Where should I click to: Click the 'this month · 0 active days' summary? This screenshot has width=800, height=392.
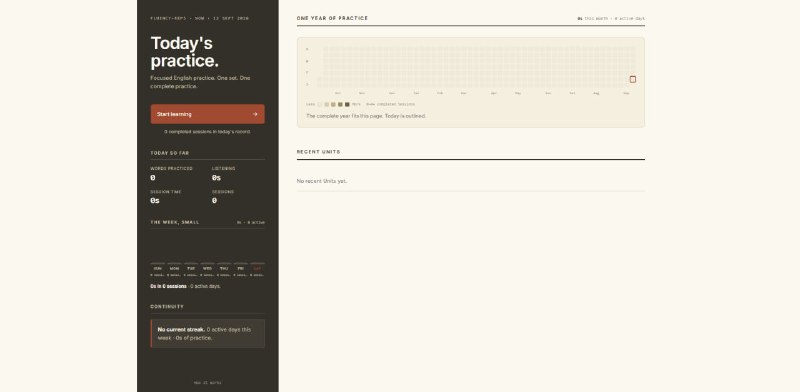(x=611, y=18)
